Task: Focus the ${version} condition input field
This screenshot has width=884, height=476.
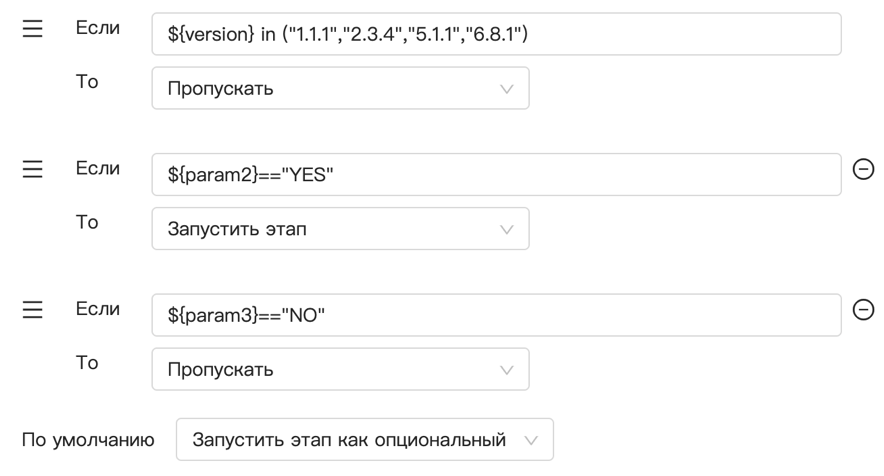Action: point(495,34)
